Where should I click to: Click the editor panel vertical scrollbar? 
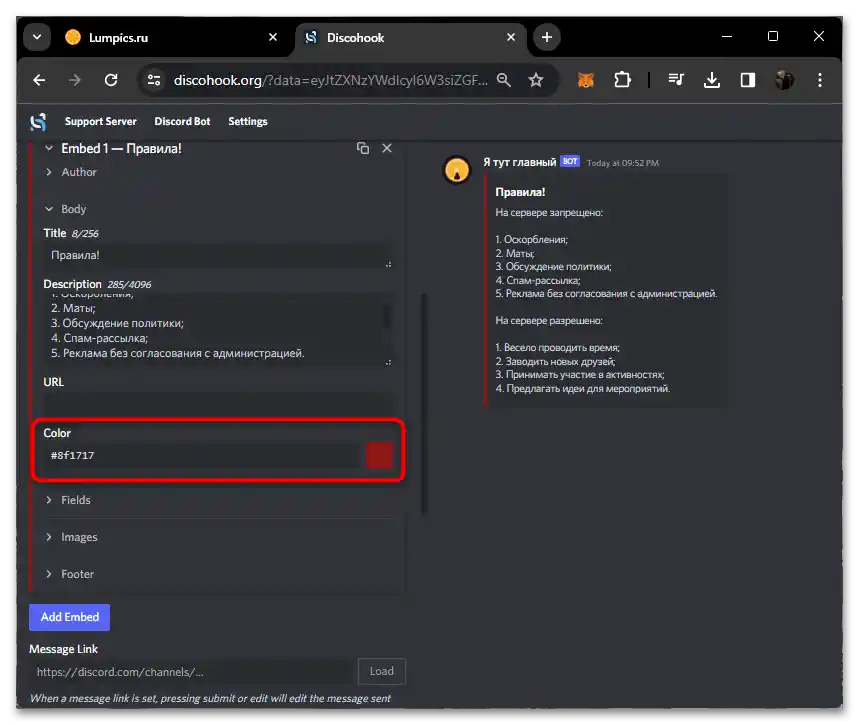[424, 404]
